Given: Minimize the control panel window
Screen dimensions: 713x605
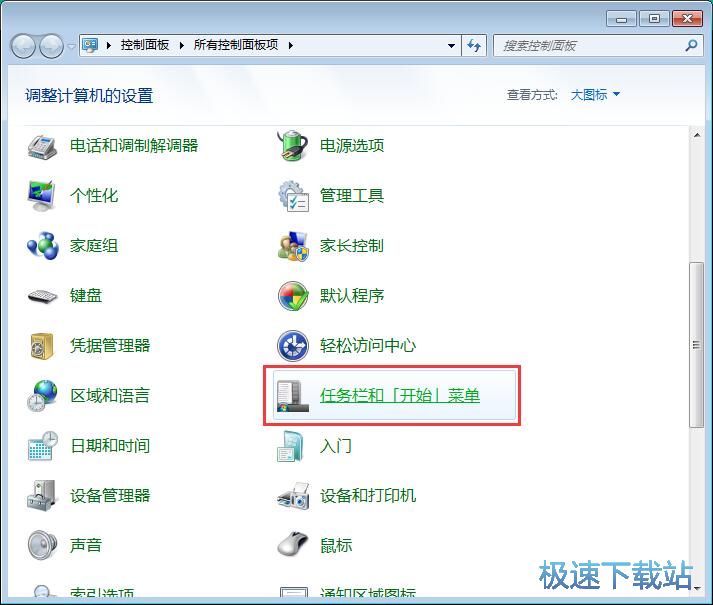Looking at the screenshot, I should point(621,19).
